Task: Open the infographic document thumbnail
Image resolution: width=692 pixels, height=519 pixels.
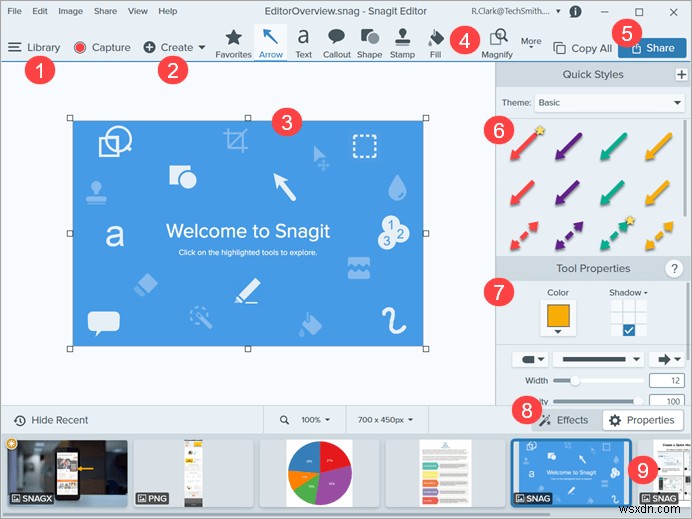Action: point(445,472)
